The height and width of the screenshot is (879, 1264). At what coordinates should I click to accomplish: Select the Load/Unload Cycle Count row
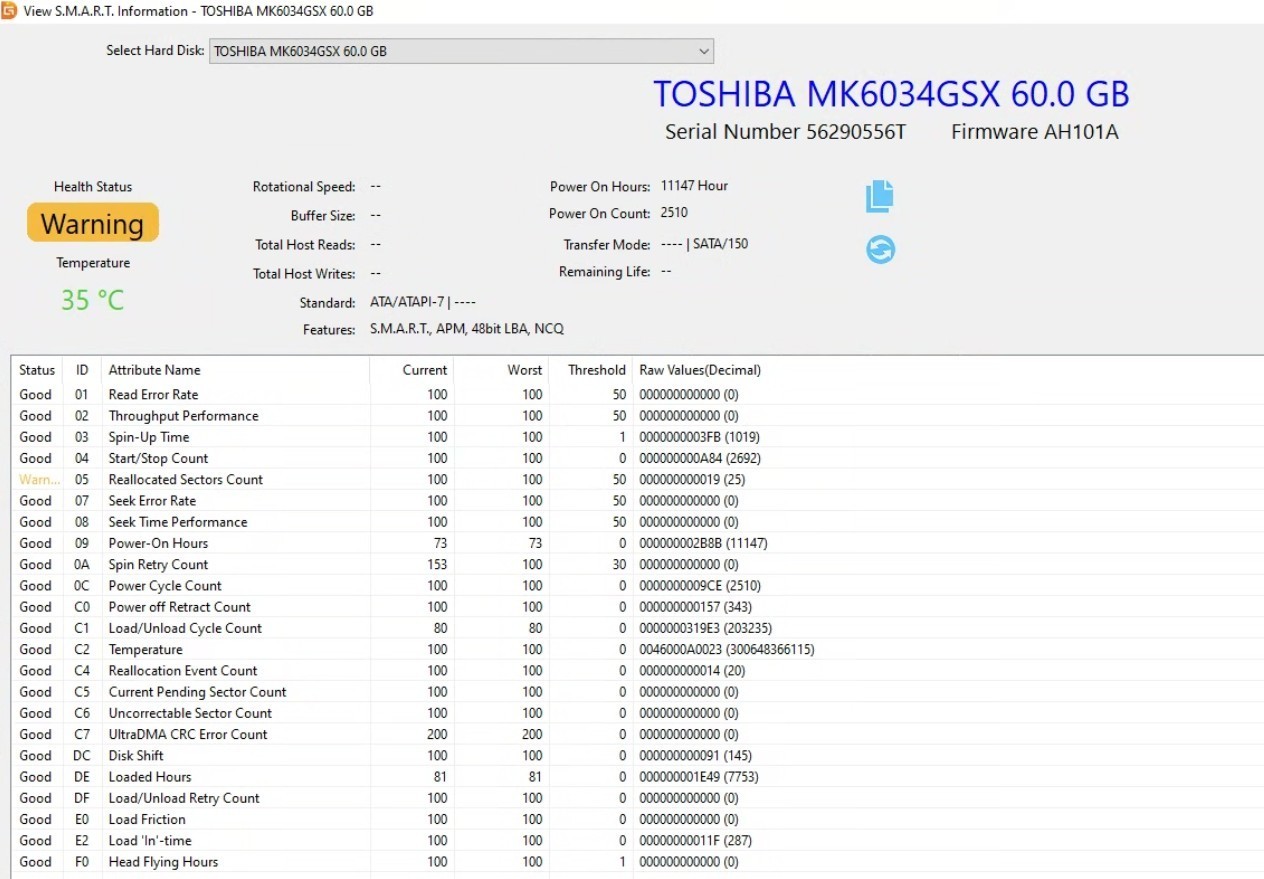(x=638, y=628)
